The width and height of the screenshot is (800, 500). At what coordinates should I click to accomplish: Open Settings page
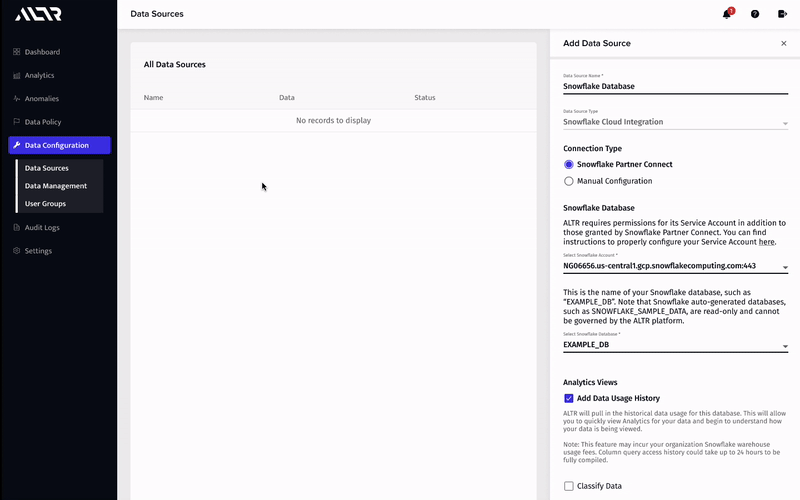pyautogui.click(x=38, y=251)
